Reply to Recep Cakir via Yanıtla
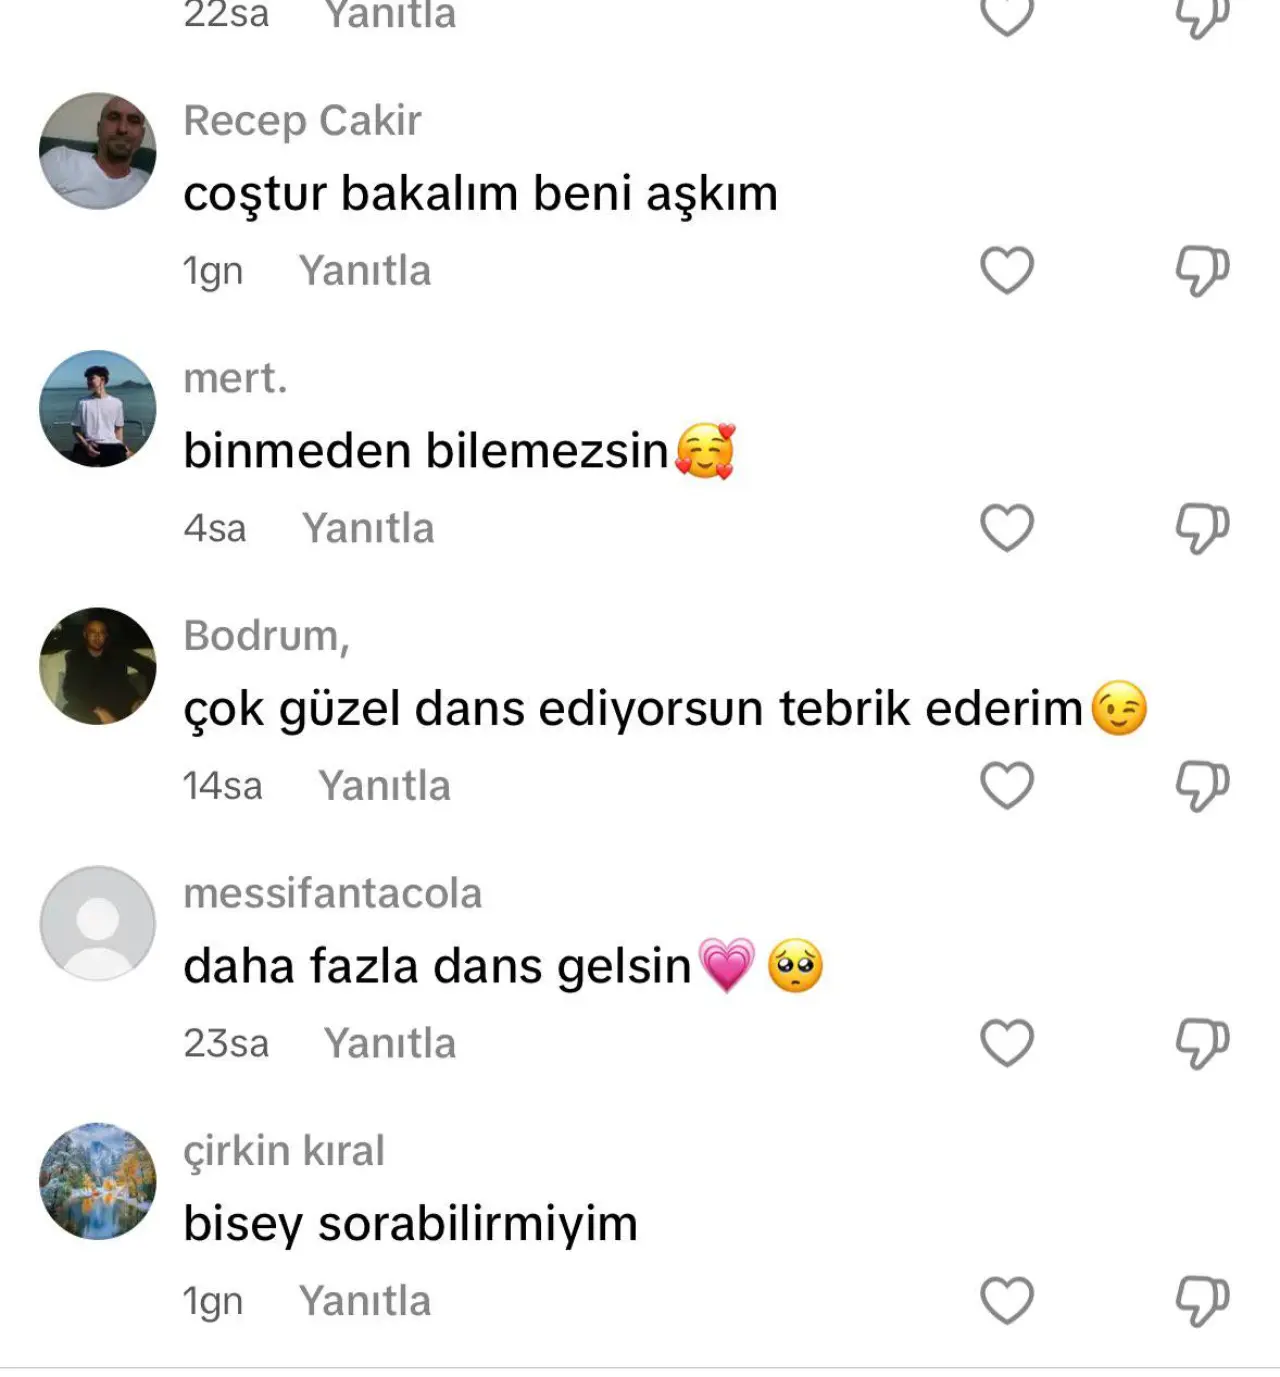The width and height of the screenshot is (1280, 1377). (x=365, y=271)
